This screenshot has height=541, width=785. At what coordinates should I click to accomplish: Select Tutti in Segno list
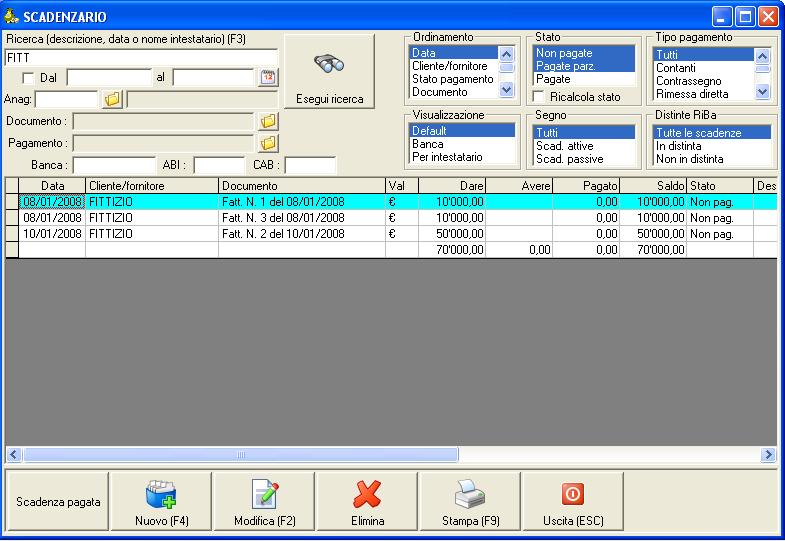[584, 133]
